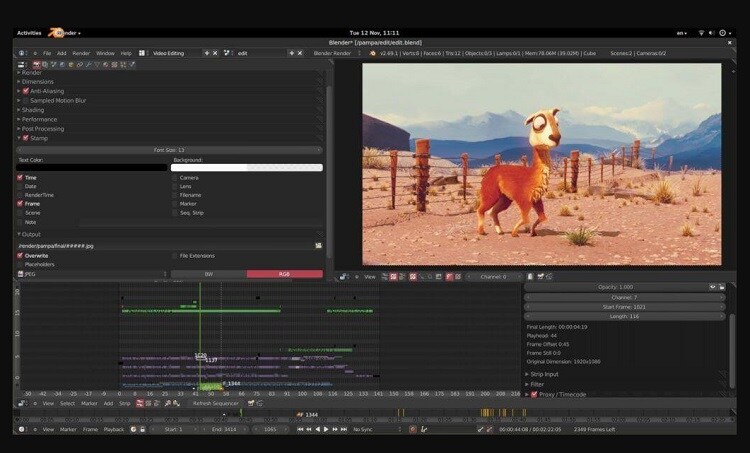
Task: Expand the Dimensions panel
Action: pyautogui.click(x=37, y=82)
